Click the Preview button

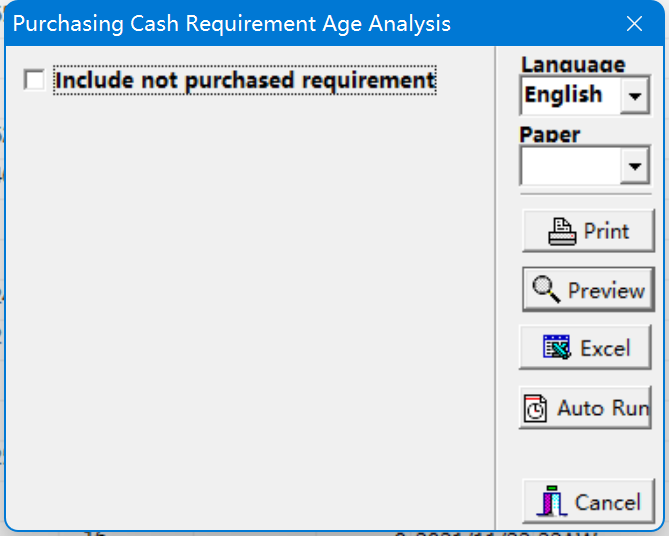pyautogui.click(x=588, y=290)
